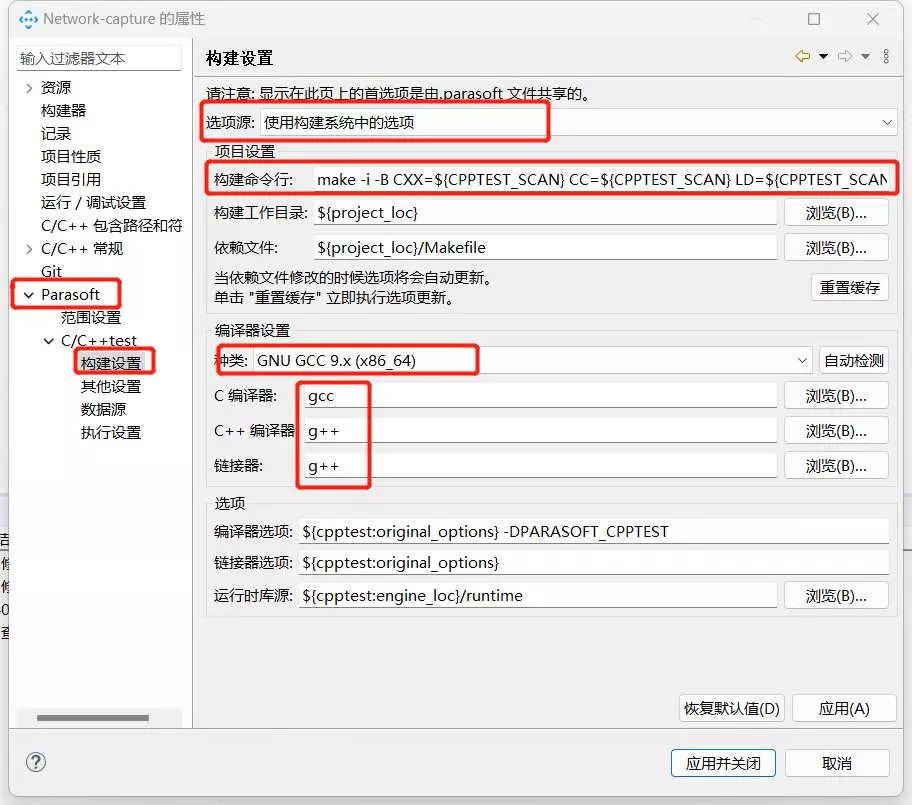This screenshot has height=805, width=912.
Task: Click the 重置缓存 button
Action: point(850,287)
